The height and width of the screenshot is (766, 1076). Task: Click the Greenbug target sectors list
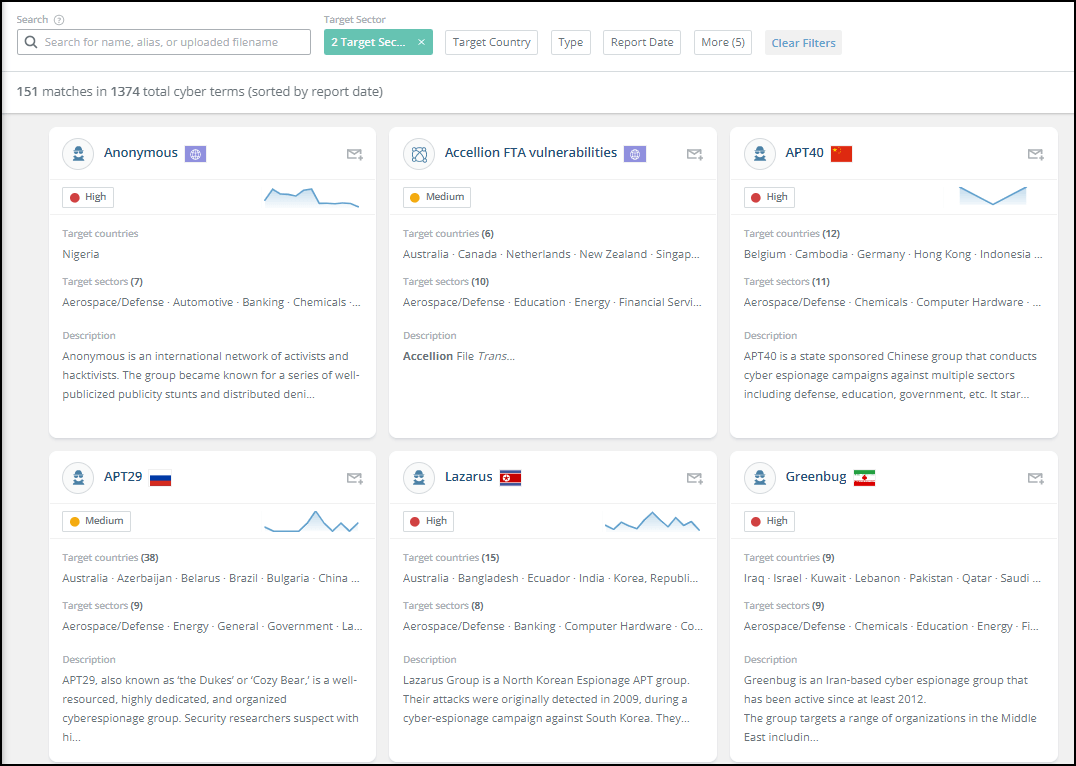pyautogui.click(x=891, y=626)
